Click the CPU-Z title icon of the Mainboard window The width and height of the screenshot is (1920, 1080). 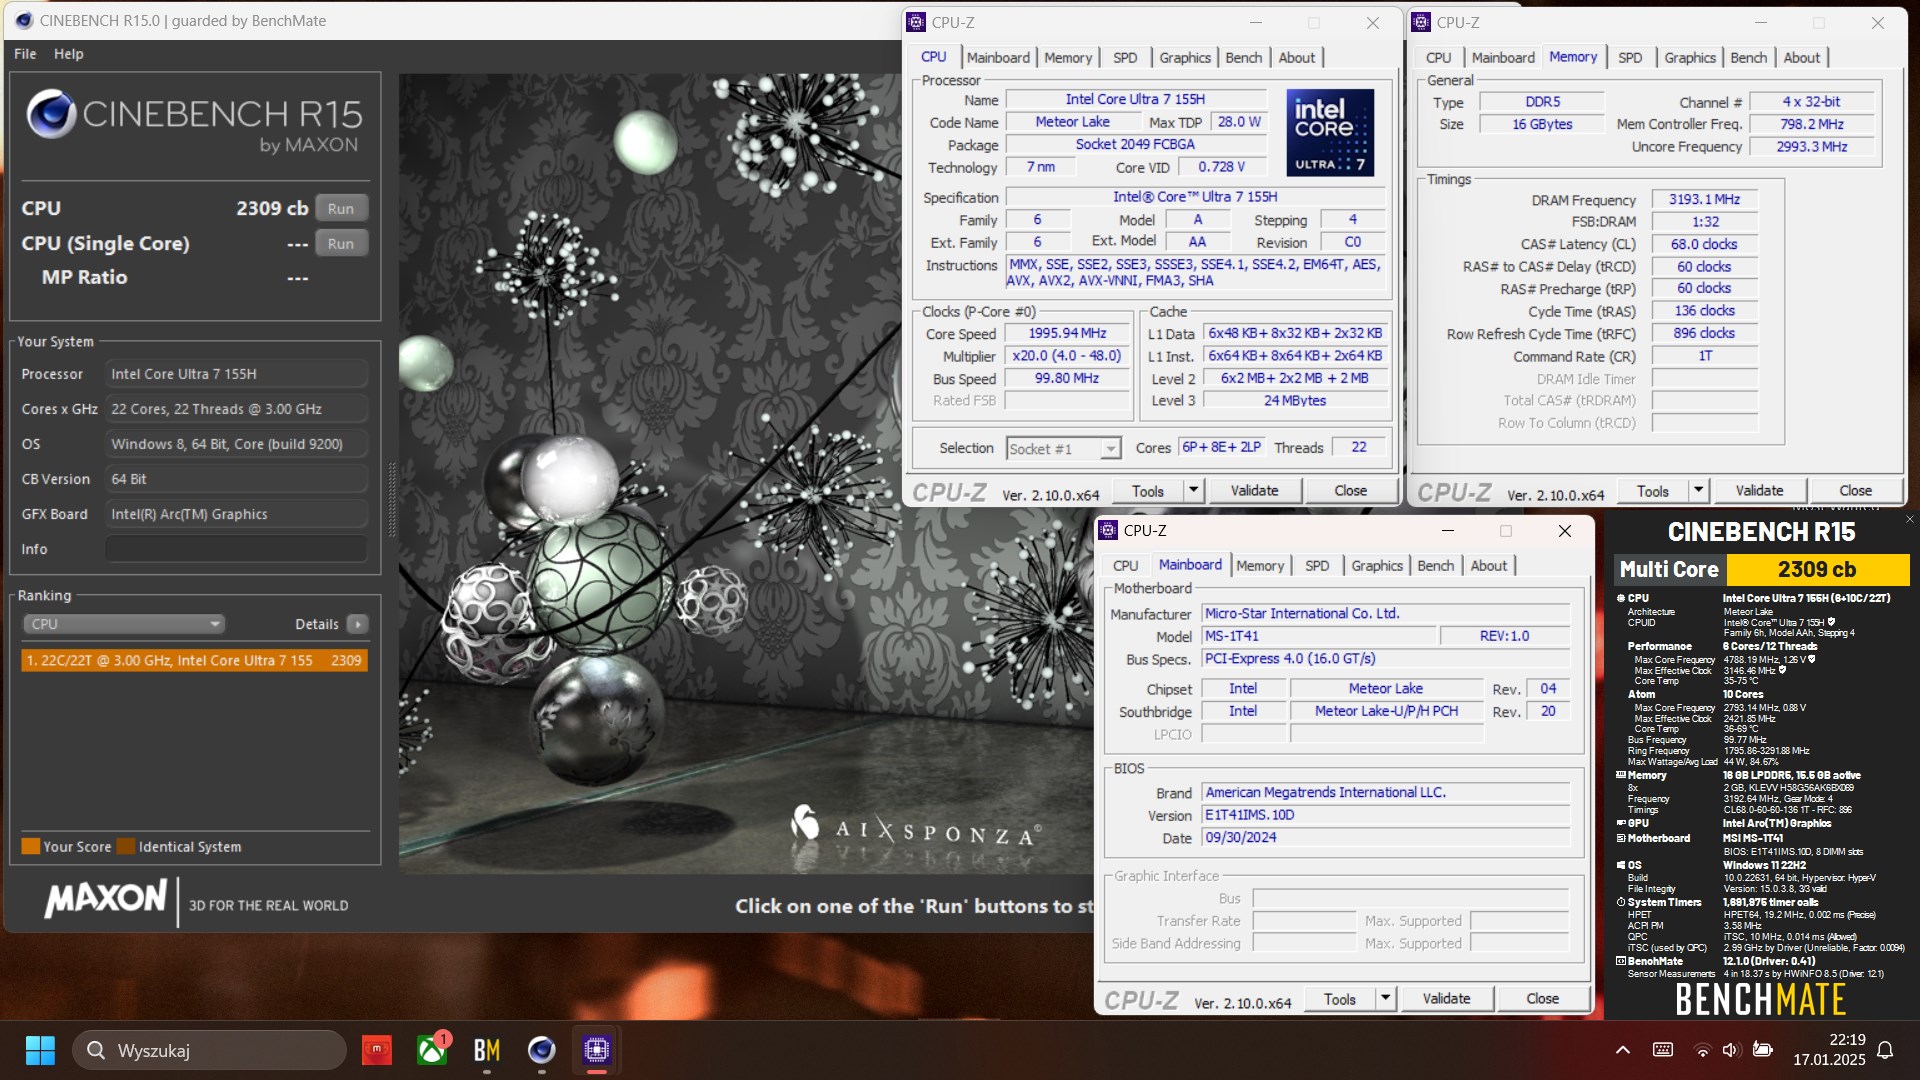1108,531
